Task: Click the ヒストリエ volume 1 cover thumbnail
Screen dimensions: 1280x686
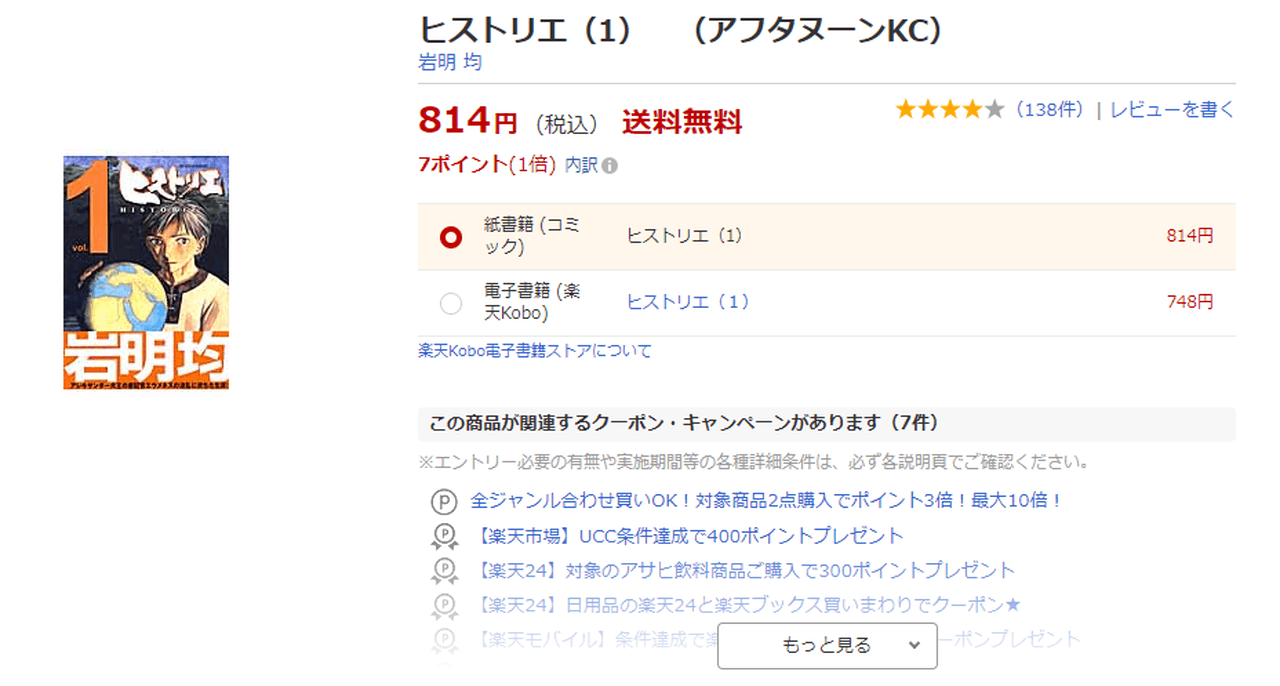Action: 146,272
